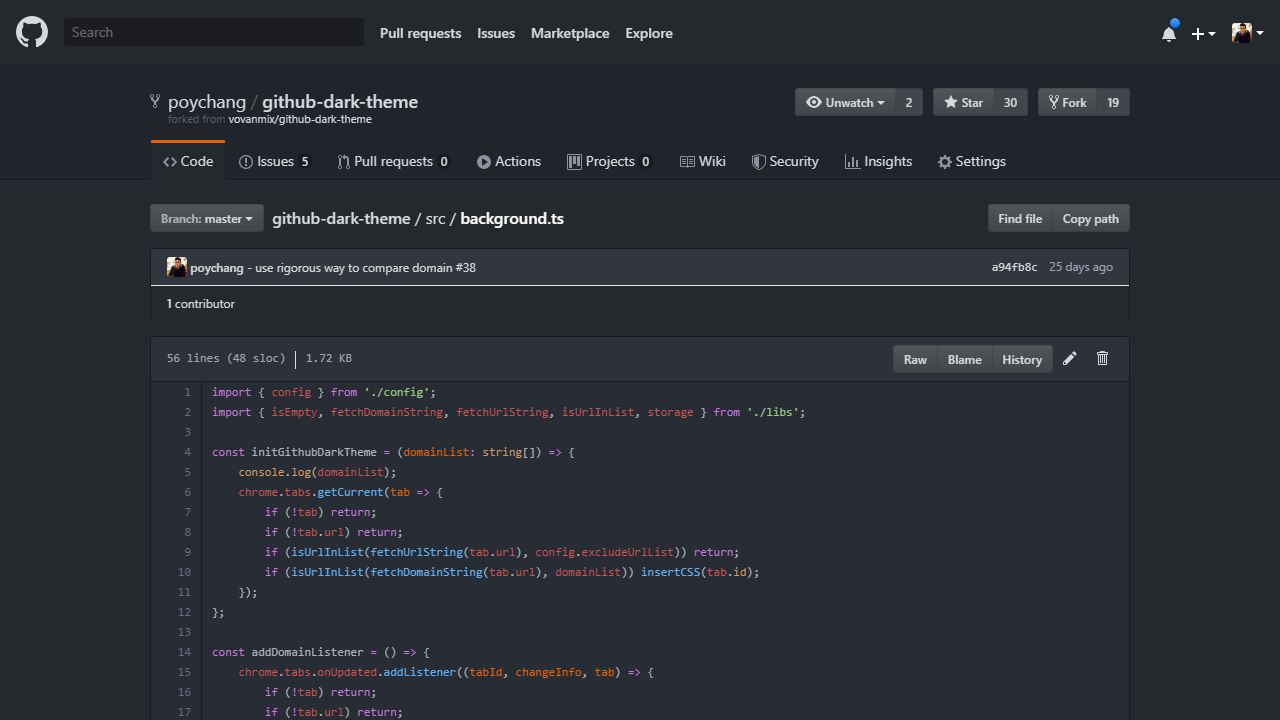Open the commit message about comparing domain
The height and width of the screenshot is (720, 1280).
point(354,268)
